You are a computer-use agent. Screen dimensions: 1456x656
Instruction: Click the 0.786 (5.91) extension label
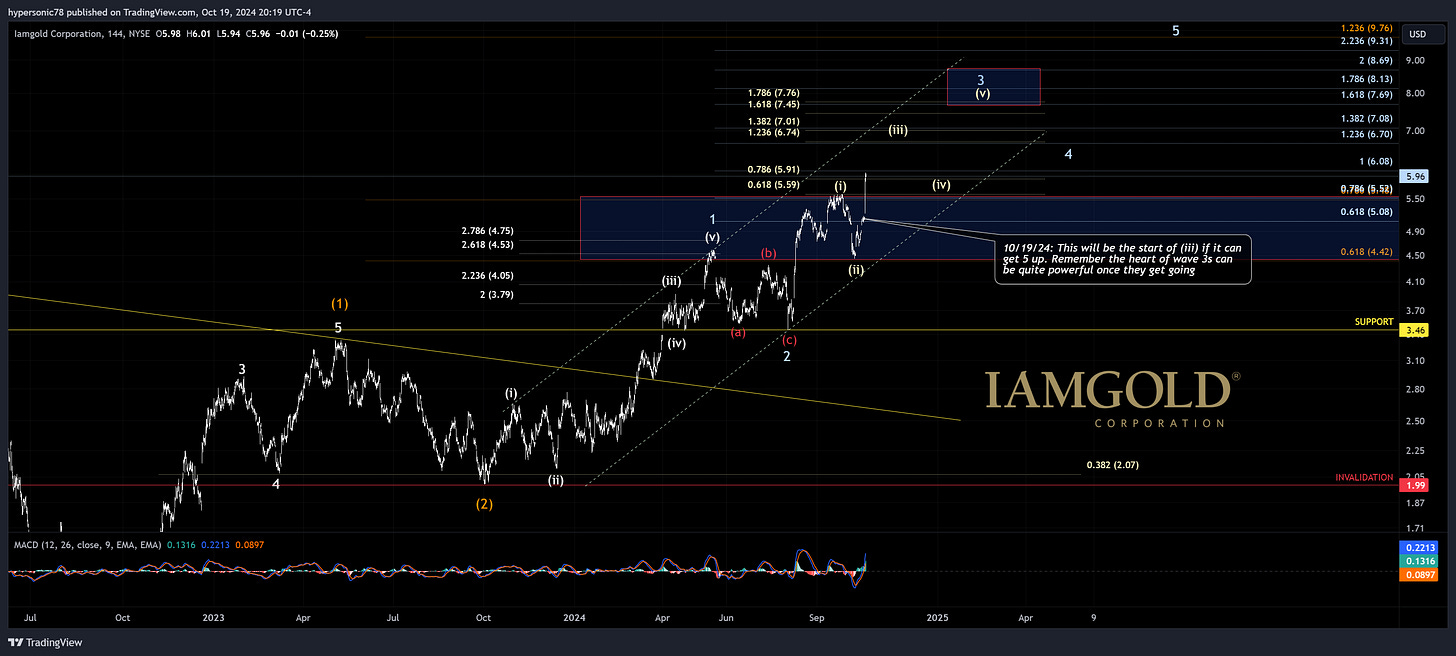point(773,170)
